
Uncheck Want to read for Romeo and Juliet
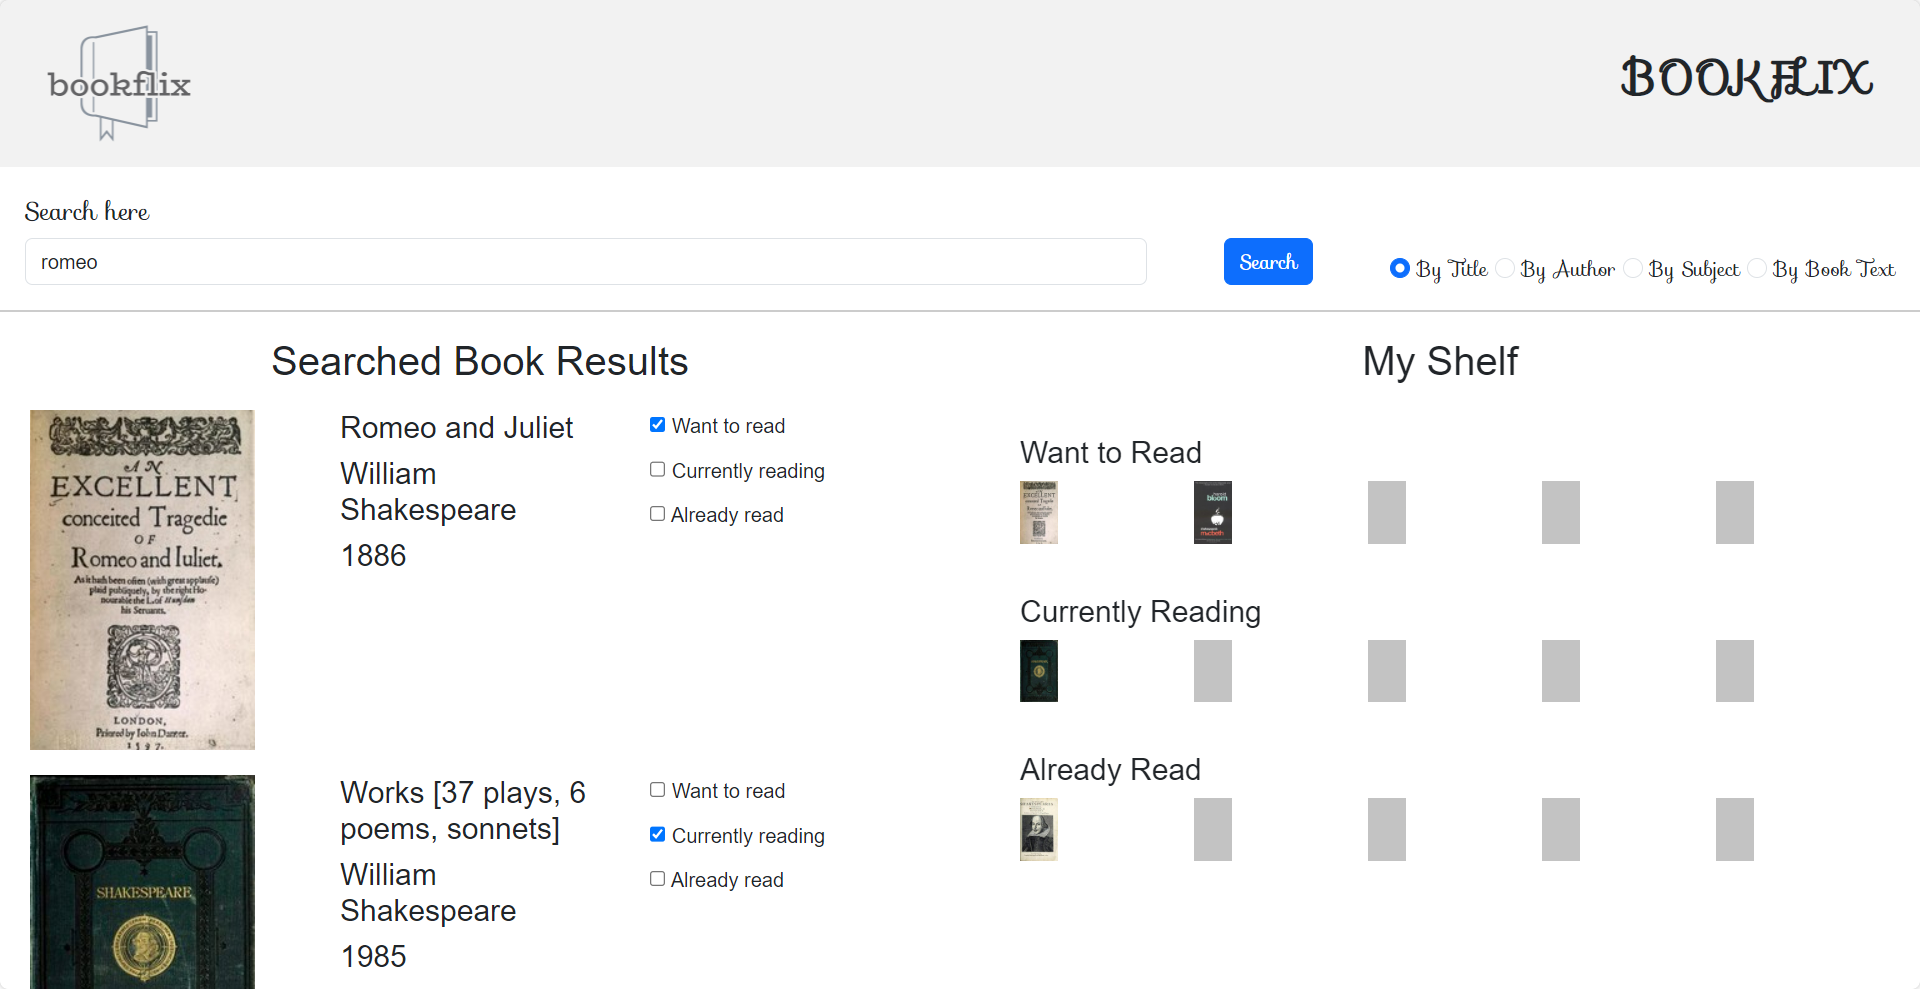tap(657, 425)
